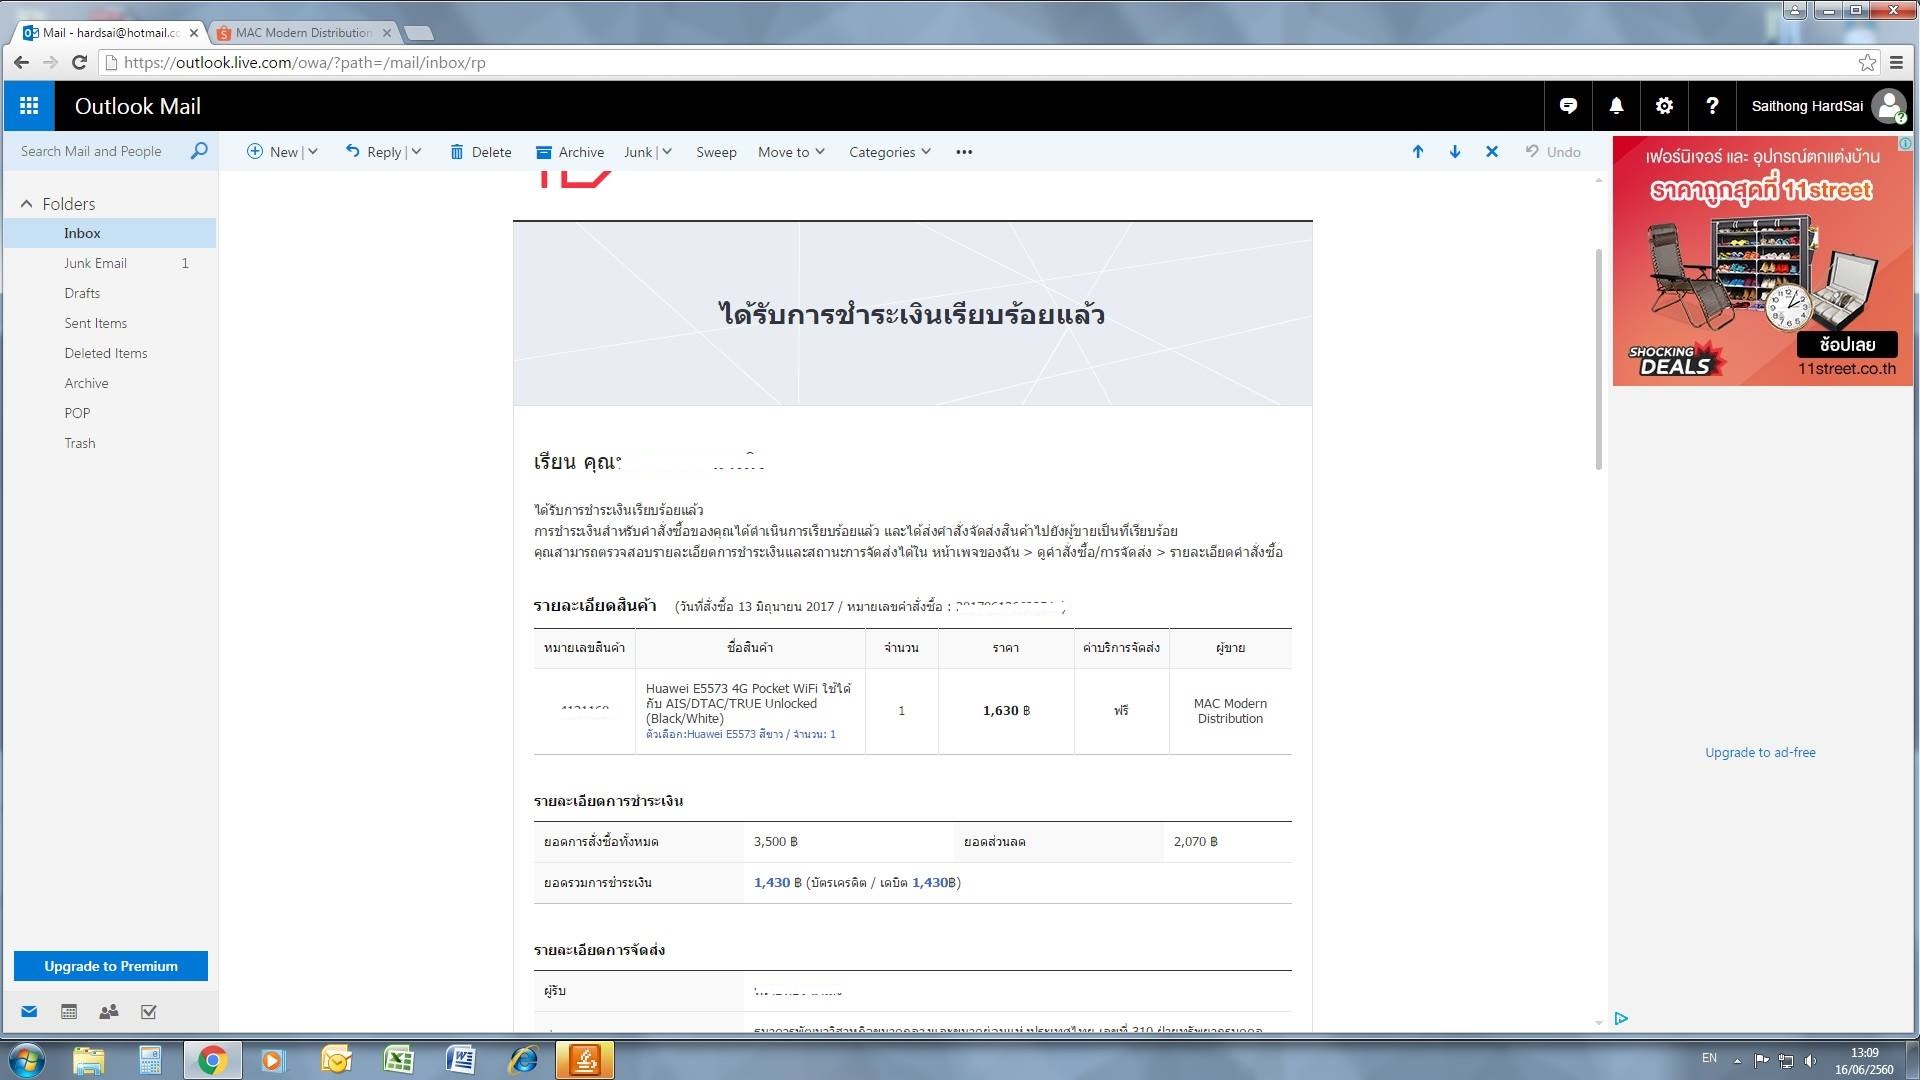Open the Junk Email folder

110,263
